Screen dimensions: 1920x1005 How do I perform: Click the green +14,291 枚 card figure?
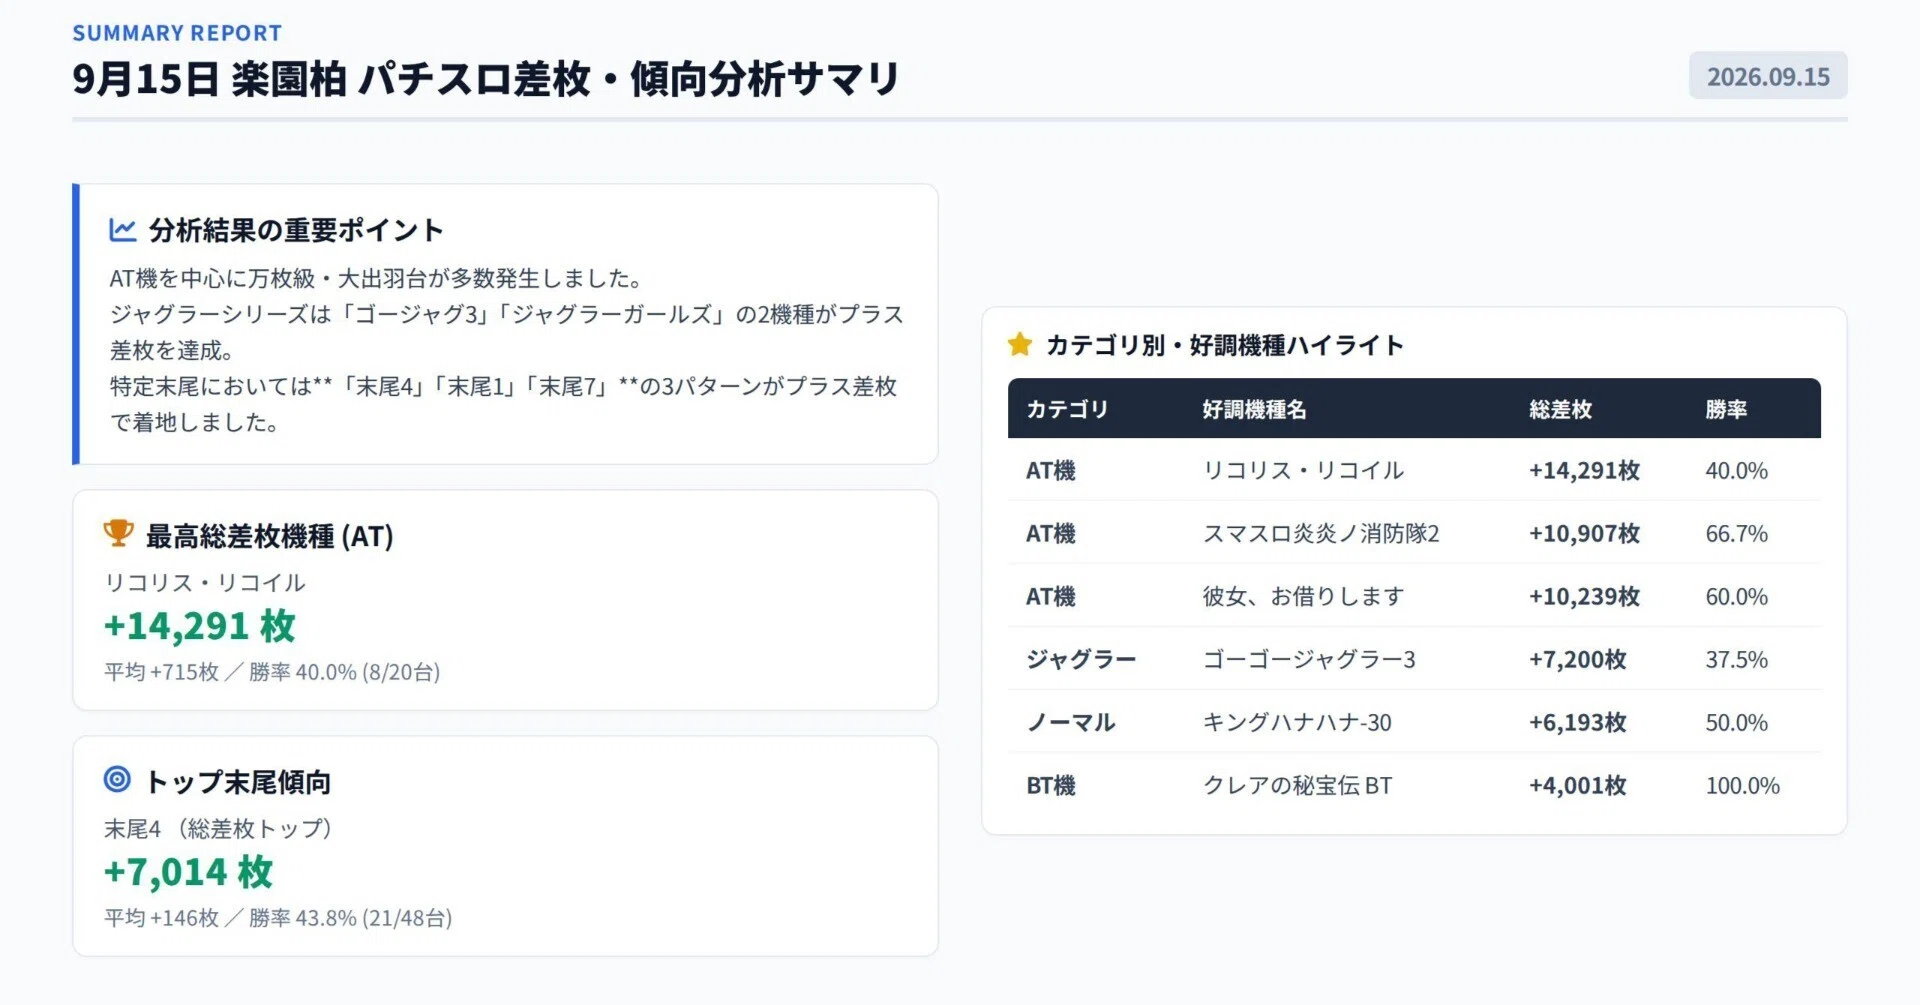point(200,625)
